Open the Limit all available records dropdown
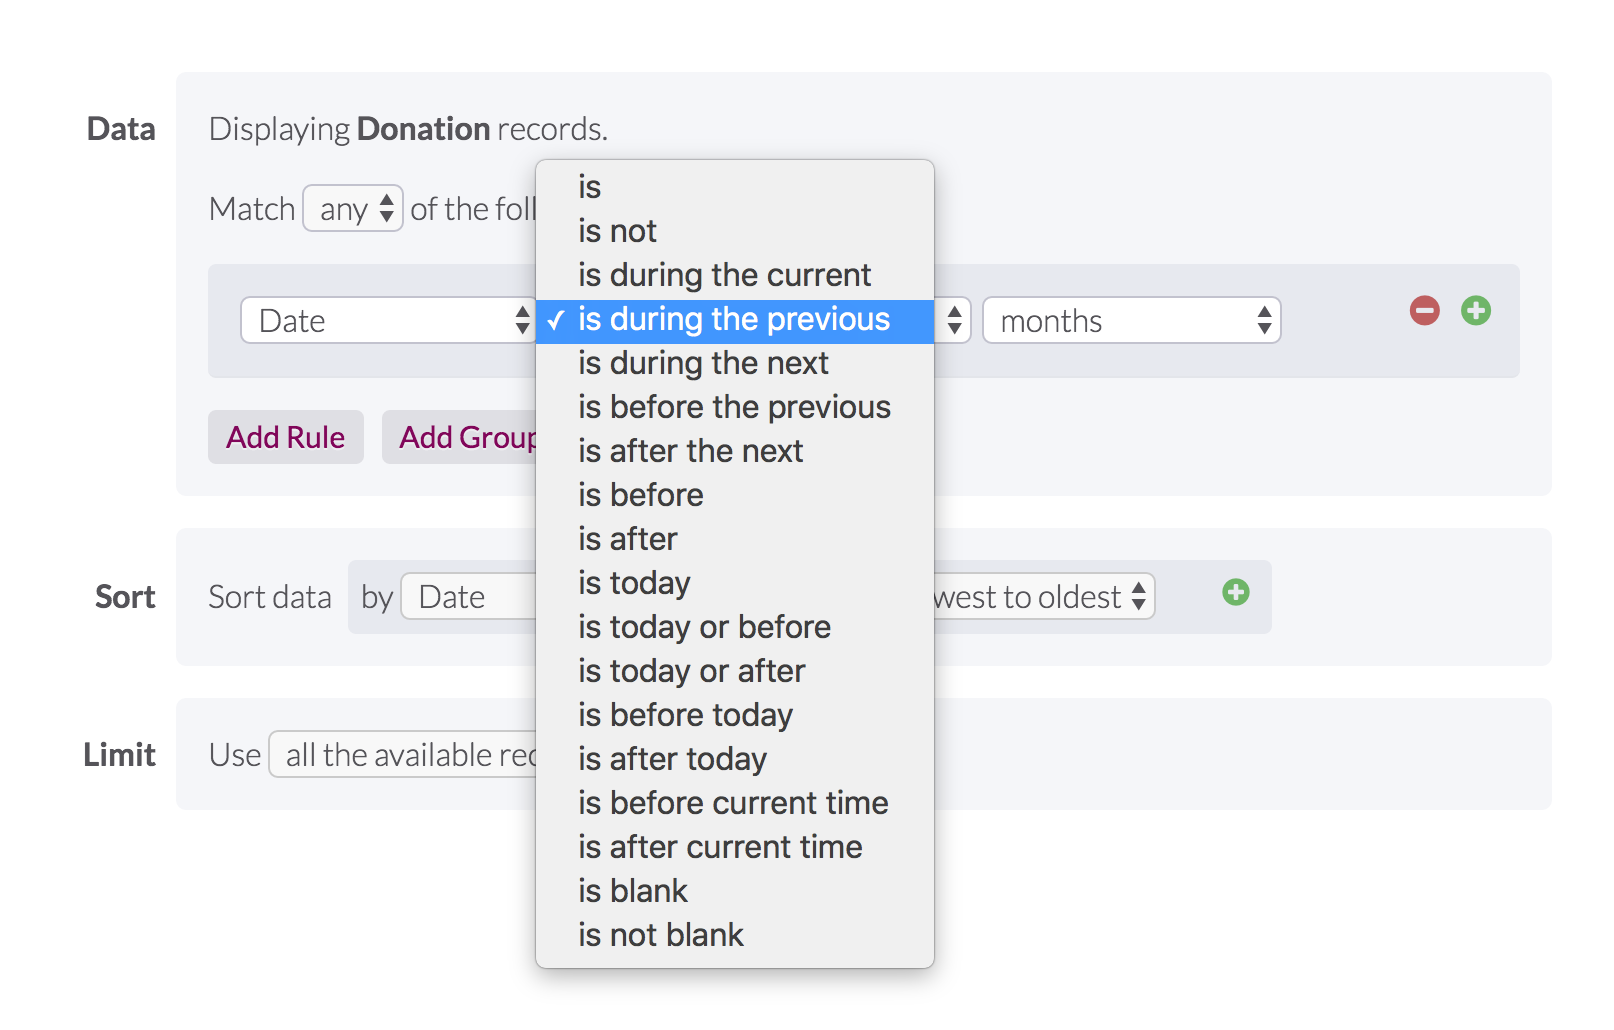 404,755
